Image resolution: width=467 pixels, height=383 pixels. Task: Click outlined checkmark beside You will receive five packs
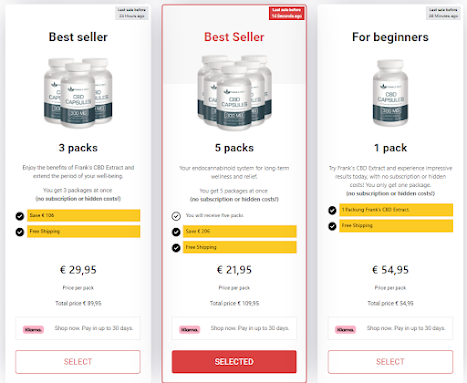point(176,216)
